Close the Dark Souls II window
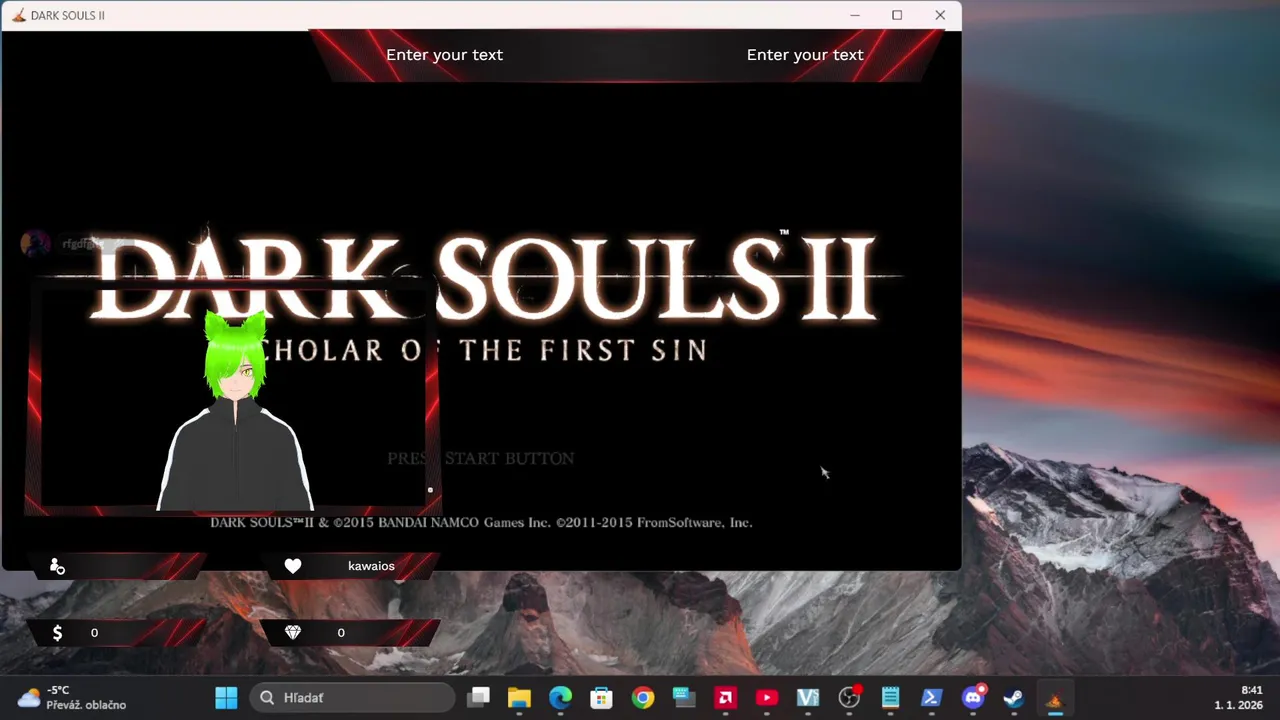The height and width of the screenshot is (720, 1280). tap(940, 15)
